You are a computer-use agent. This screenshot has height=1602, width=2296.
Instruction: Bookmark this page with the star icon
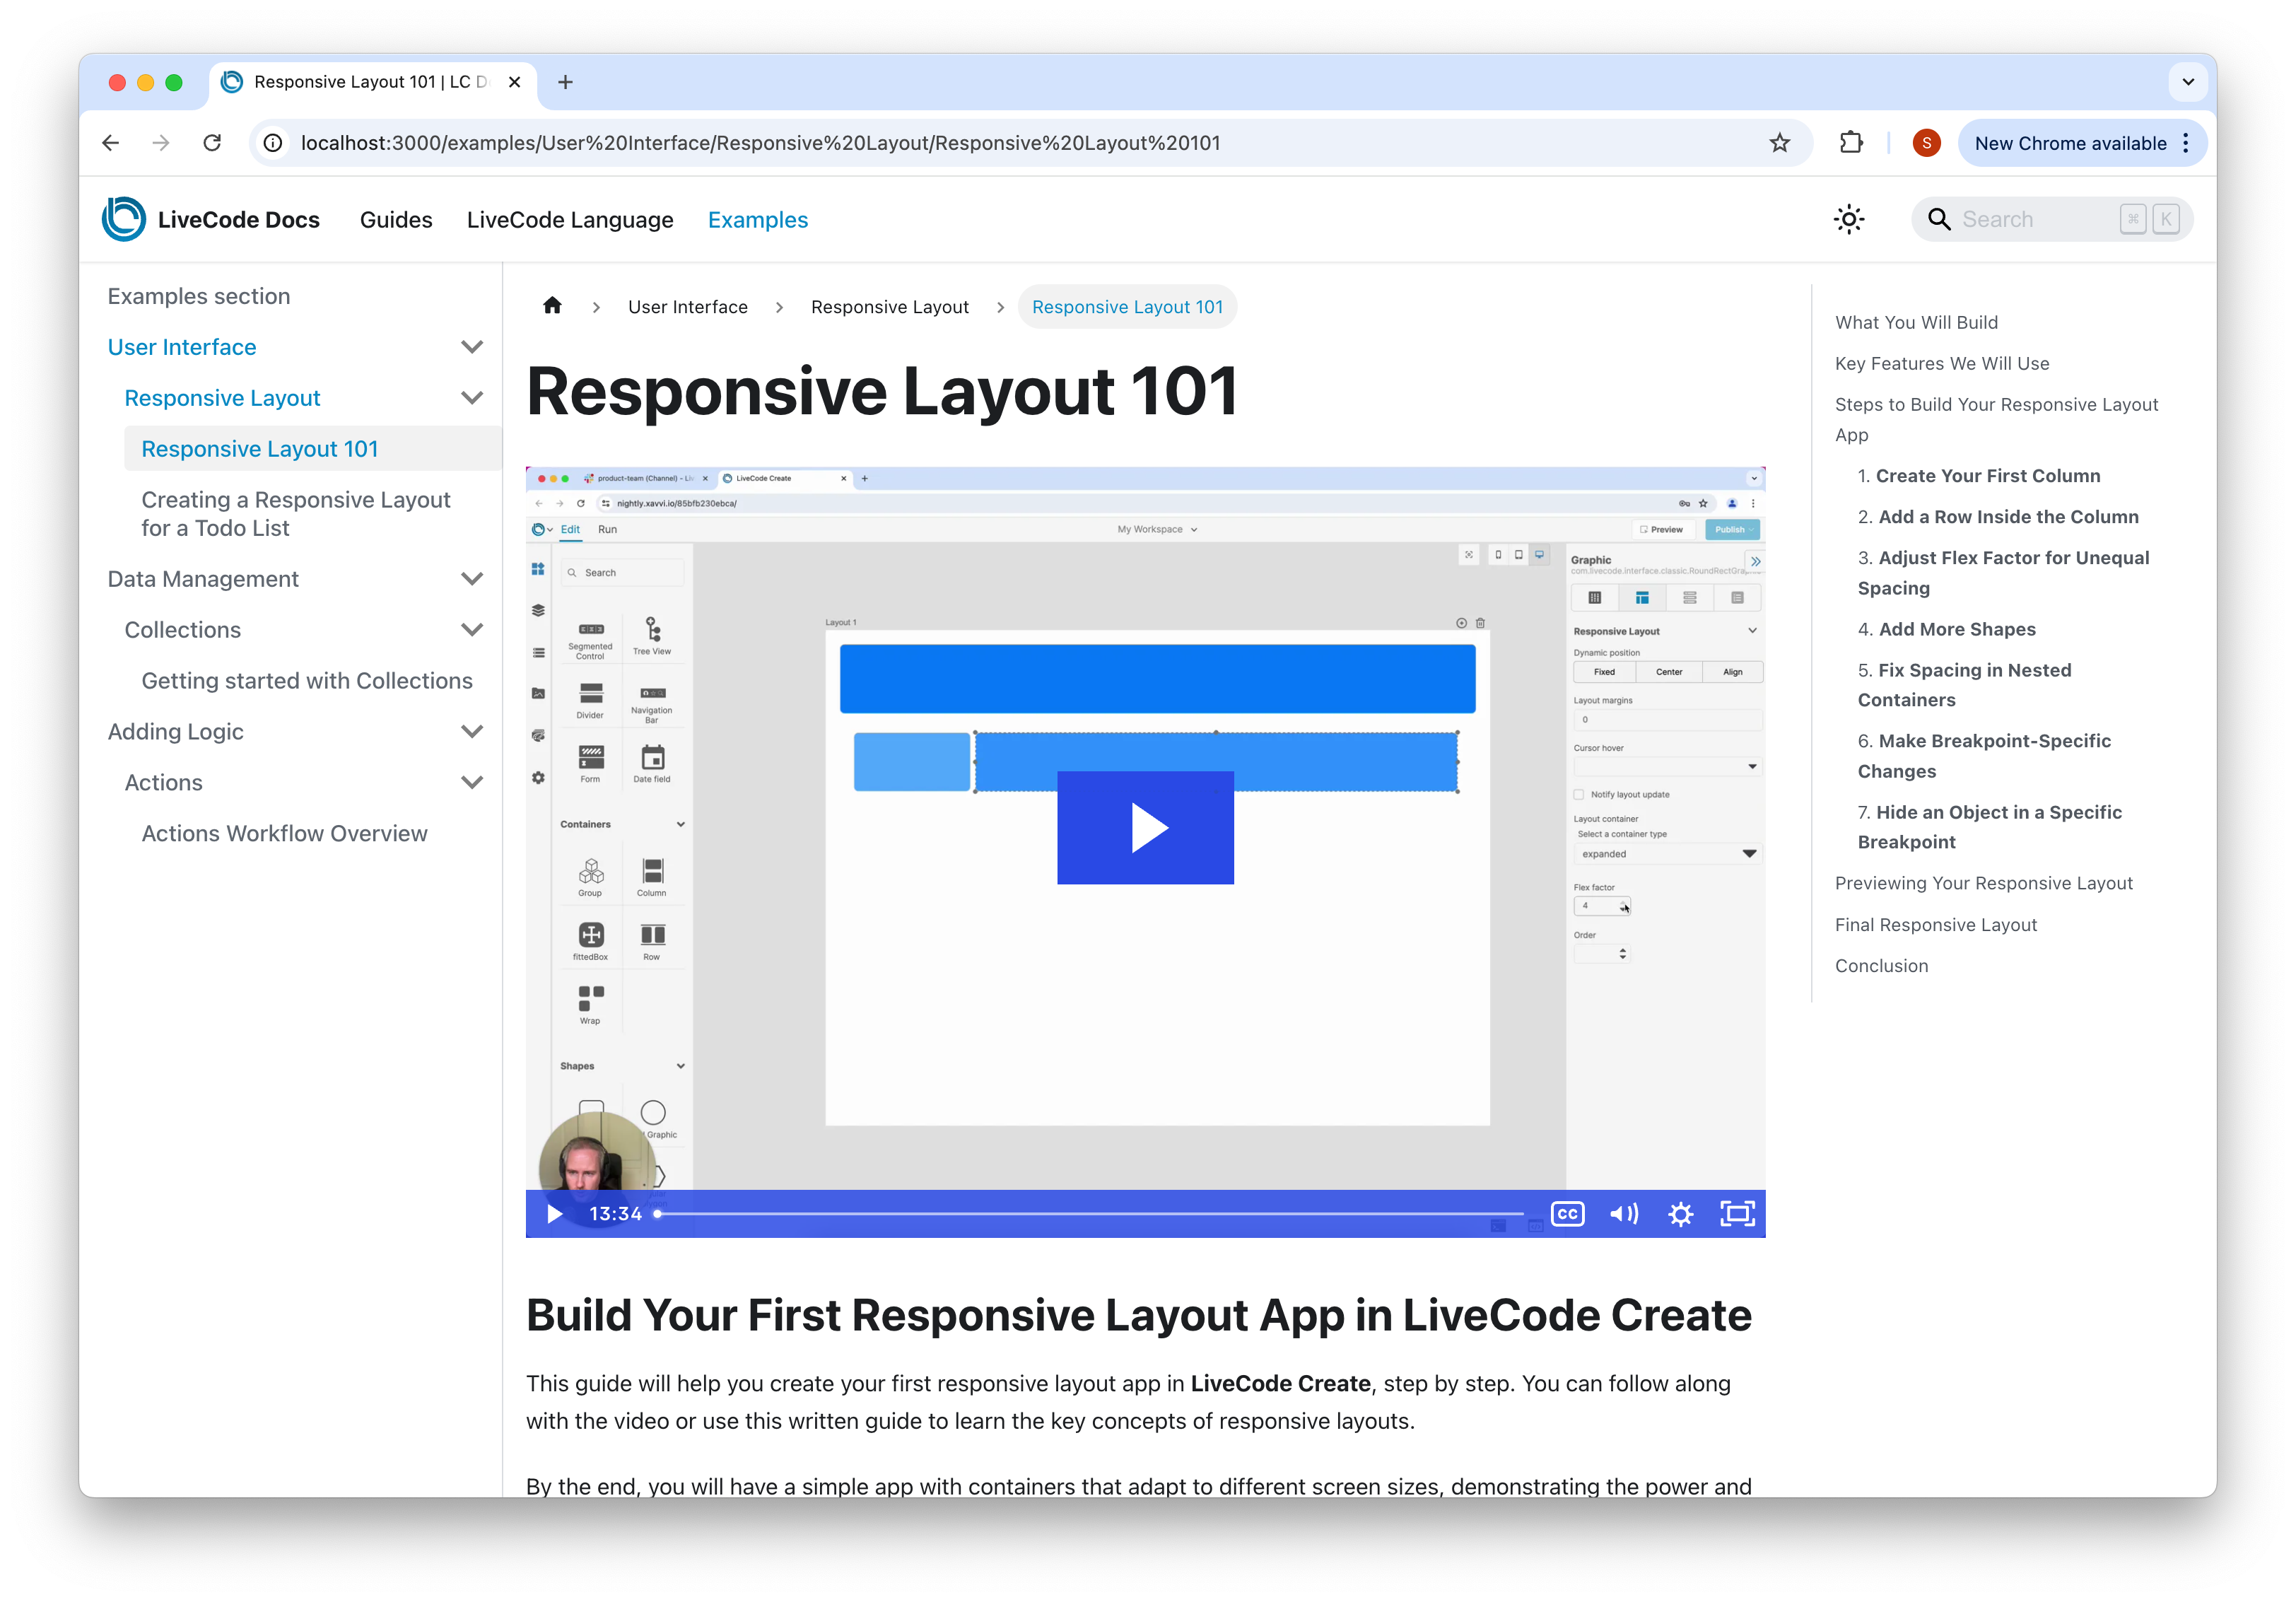(x=1779, y=143)
